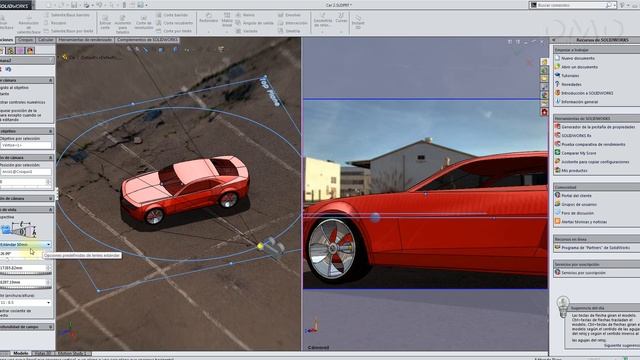Viewport: 640px width, 360px height.
Task: Open the Herramientas de renderizado tab
Action: (85, 40)
